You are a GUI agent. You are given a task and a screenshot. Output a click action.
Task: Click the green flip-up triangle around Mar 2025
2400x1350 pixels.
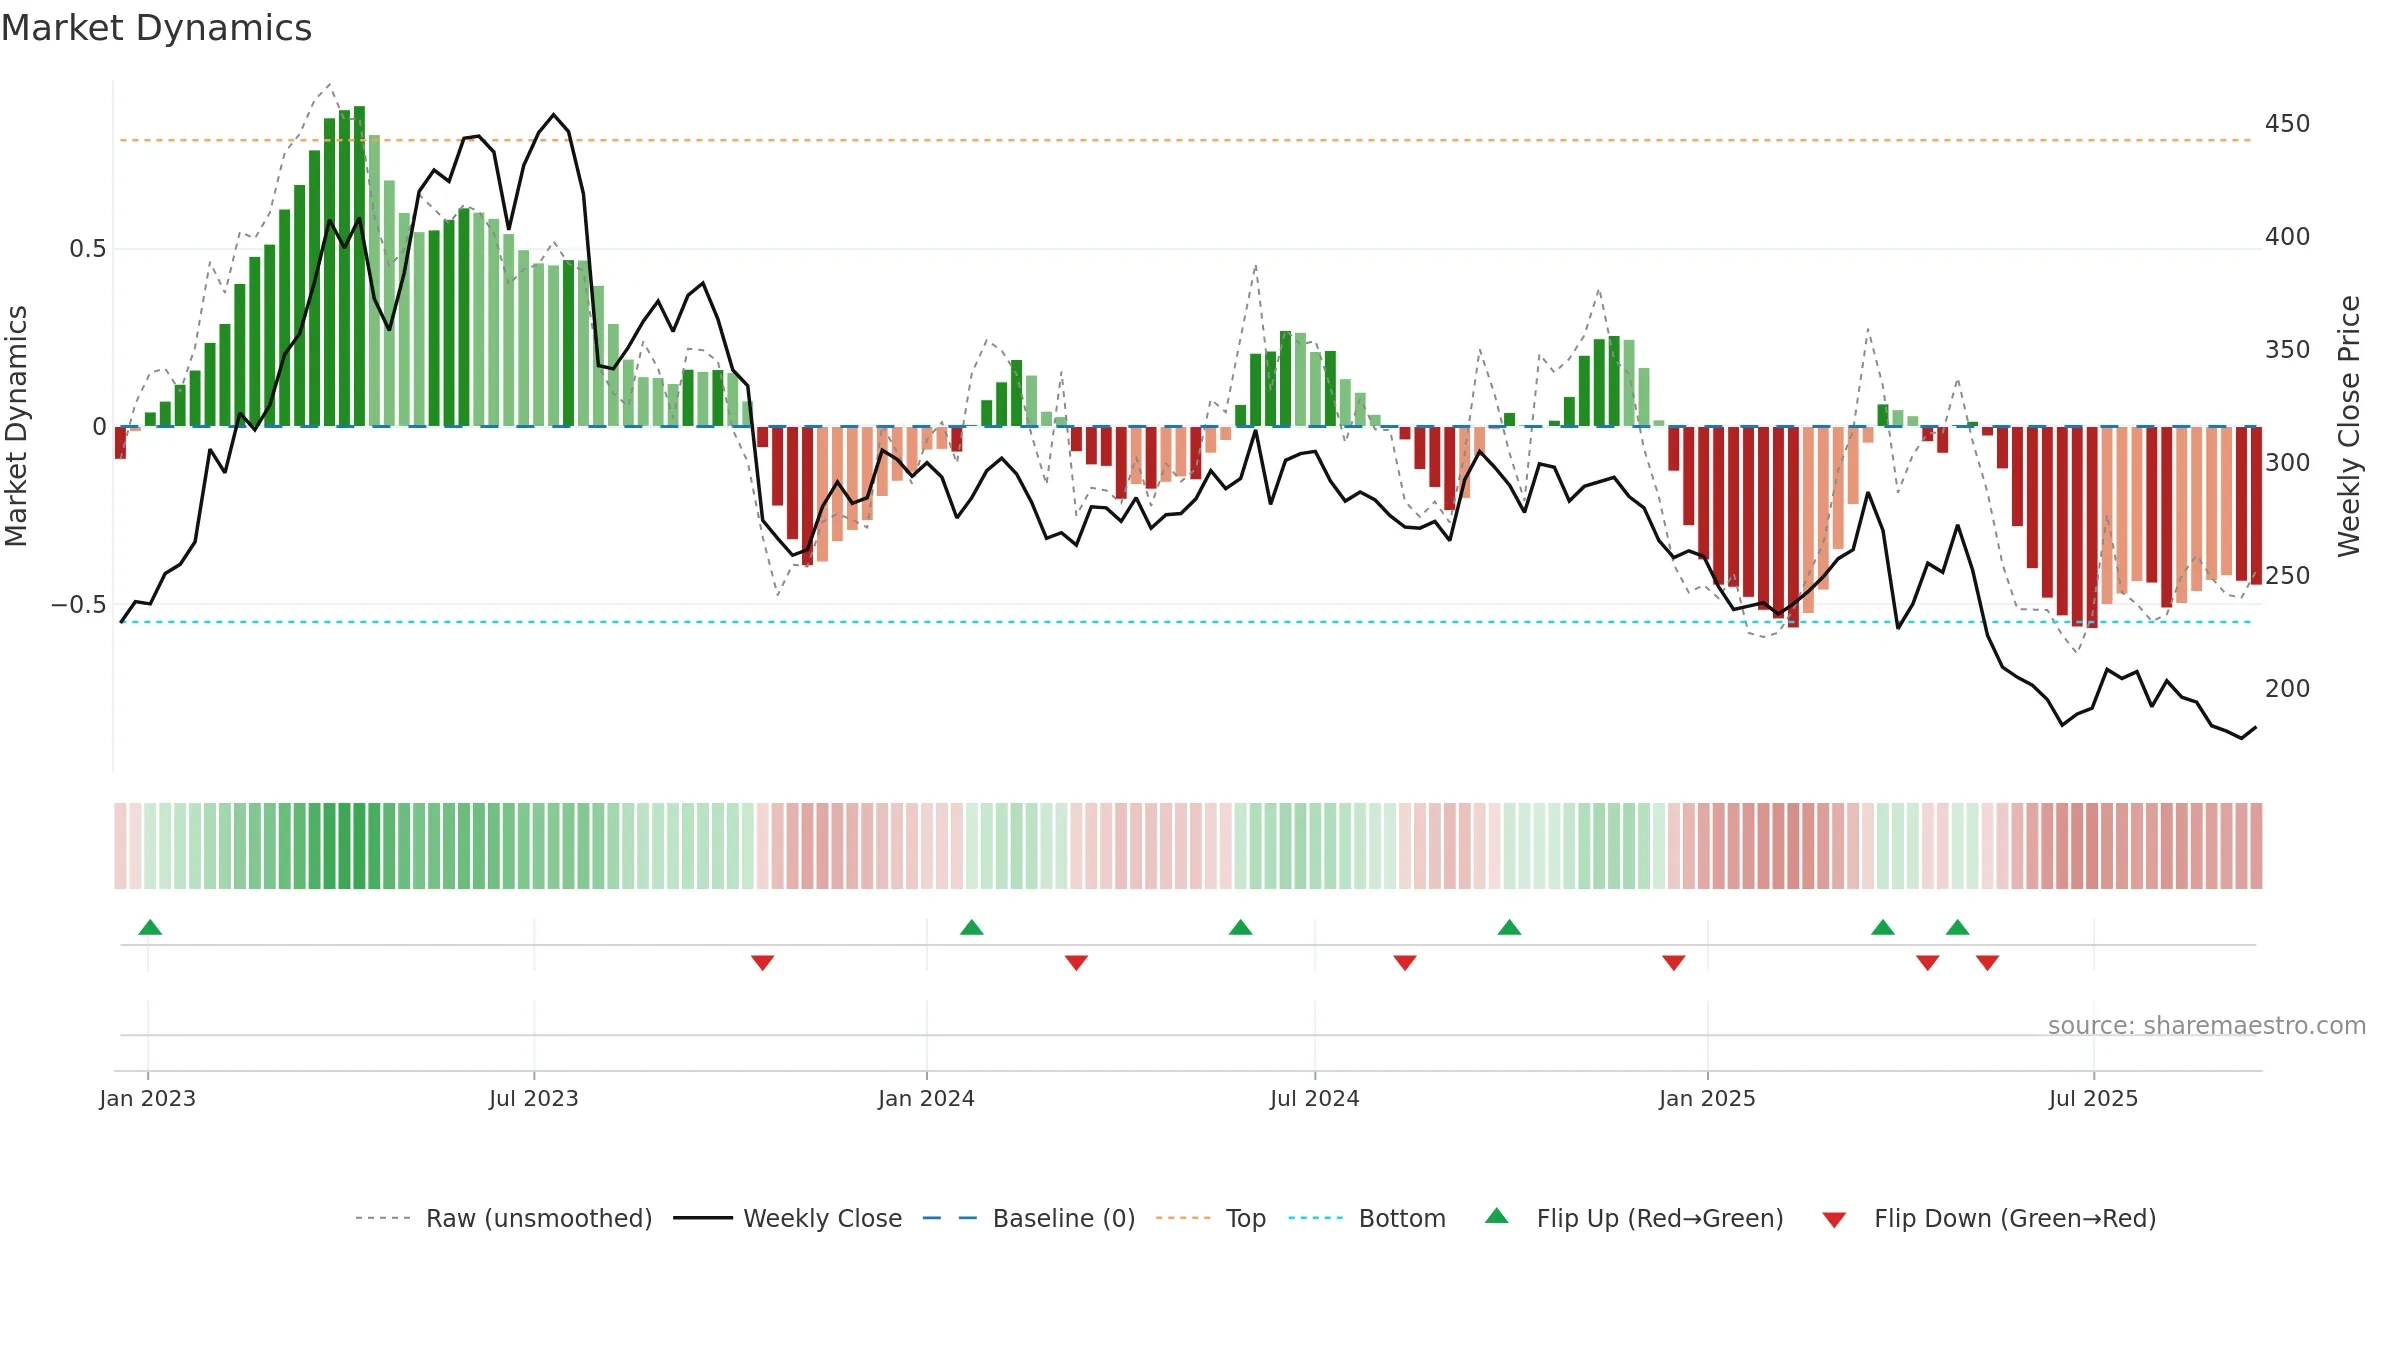click(x=1883, y=927)
